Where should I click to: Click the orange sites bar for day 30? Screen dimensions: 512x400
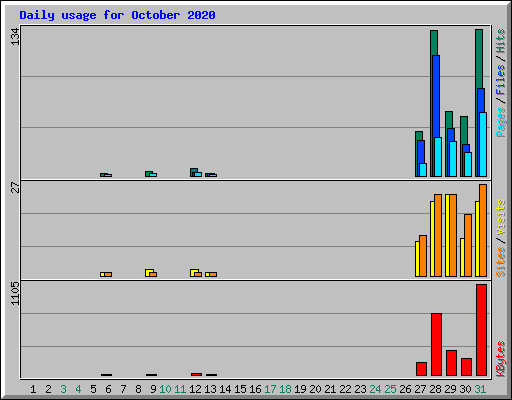(x=468, y=245)
